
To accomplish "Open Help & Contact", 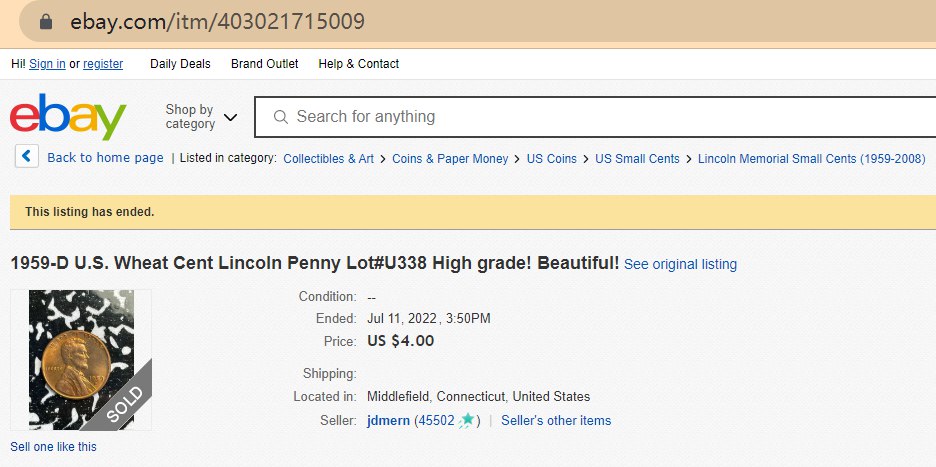I will (358, 64).
